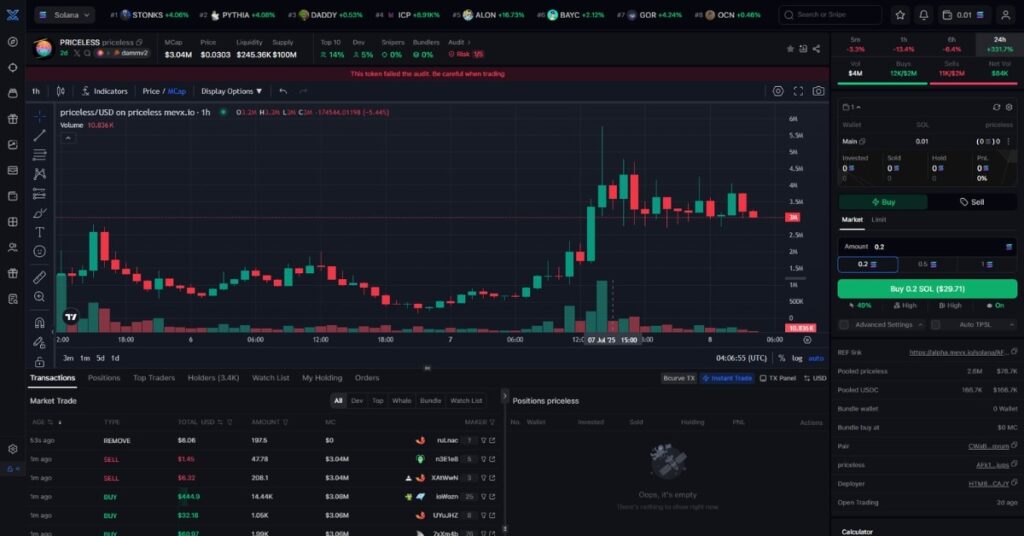The width and height of the screenshot is (1024, 536).
Task: Open chart settings circle icon in toolbar
Action: [x=778, y=91]
